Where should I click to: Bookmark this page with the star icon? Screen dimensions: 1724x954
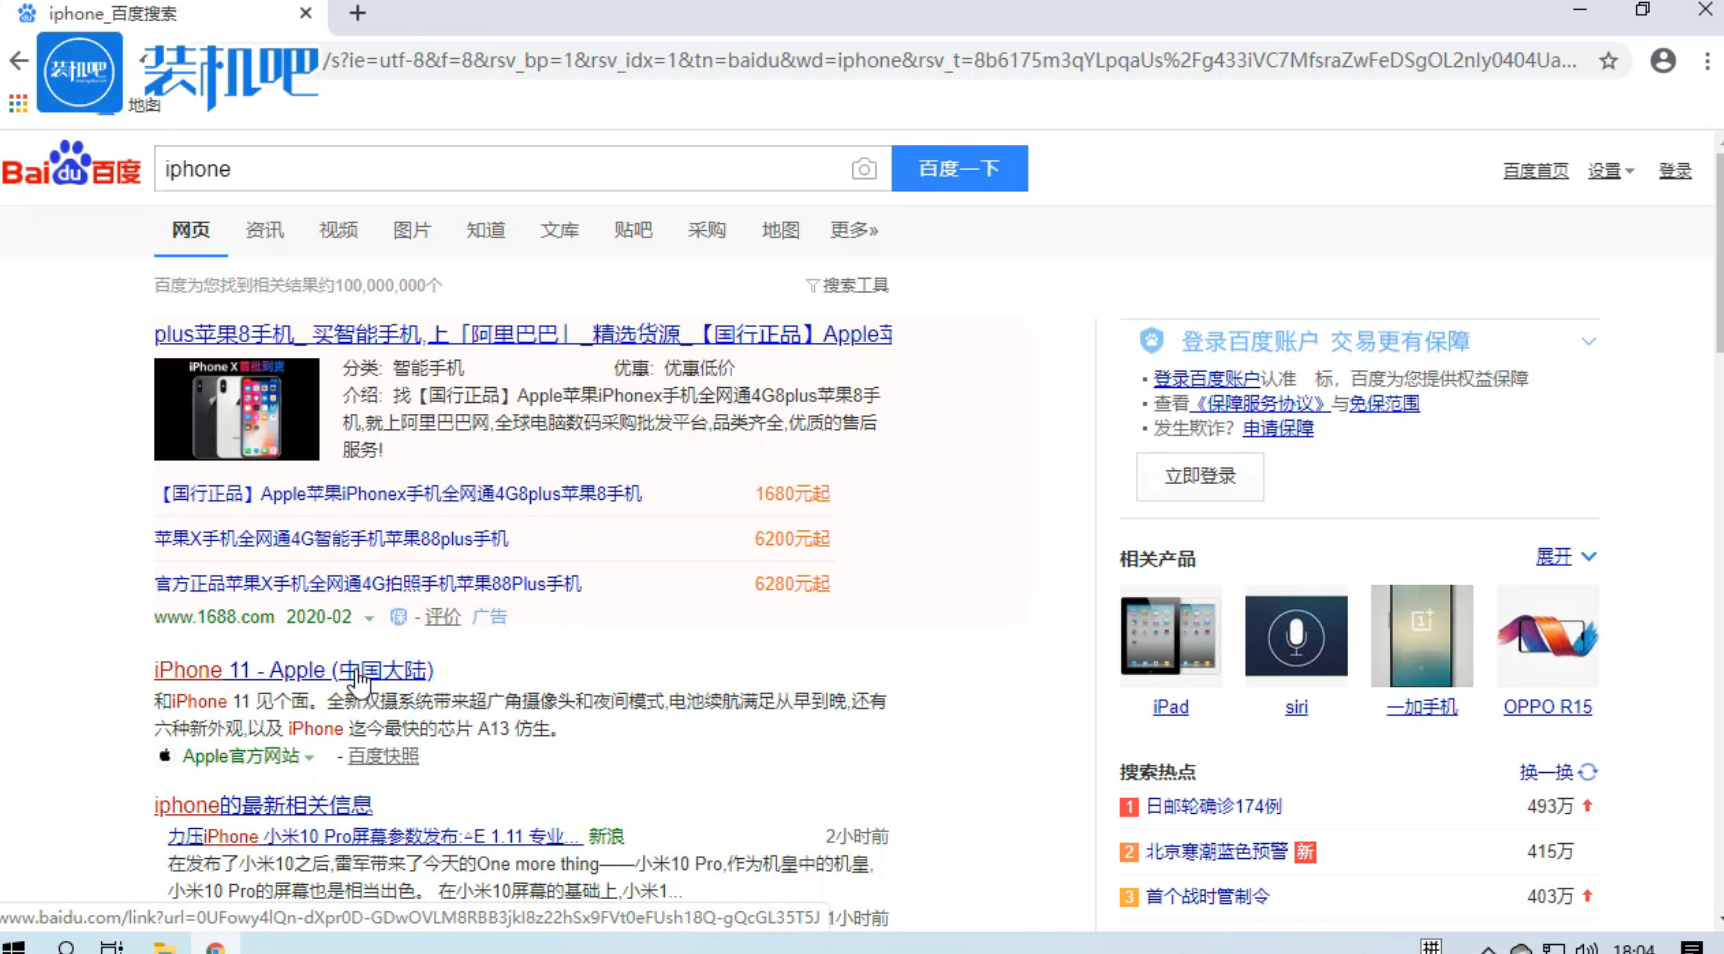click(1608, 61)
